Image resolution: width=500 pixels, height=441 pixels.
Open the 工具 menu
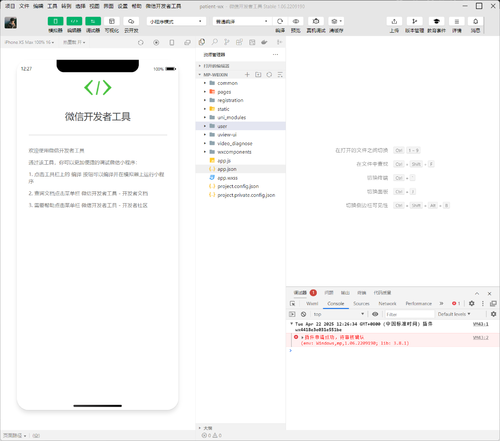click(52, 6)
